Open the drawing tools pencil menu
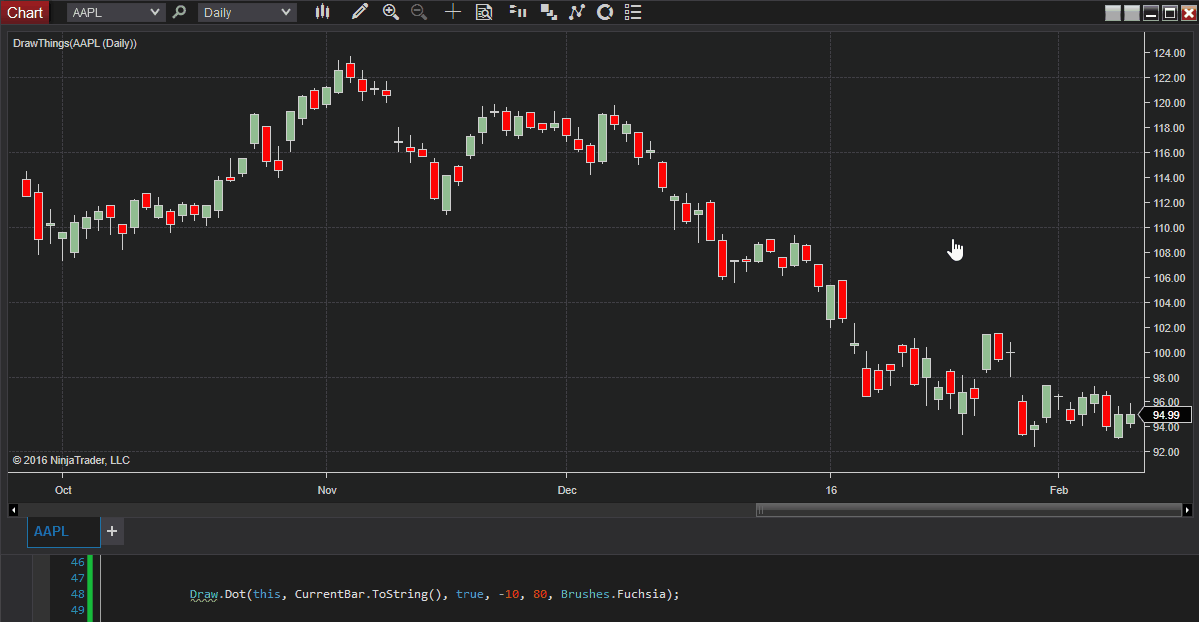Screen dimensions: 1199x622 pyautogui.click(x=359, y=11)
